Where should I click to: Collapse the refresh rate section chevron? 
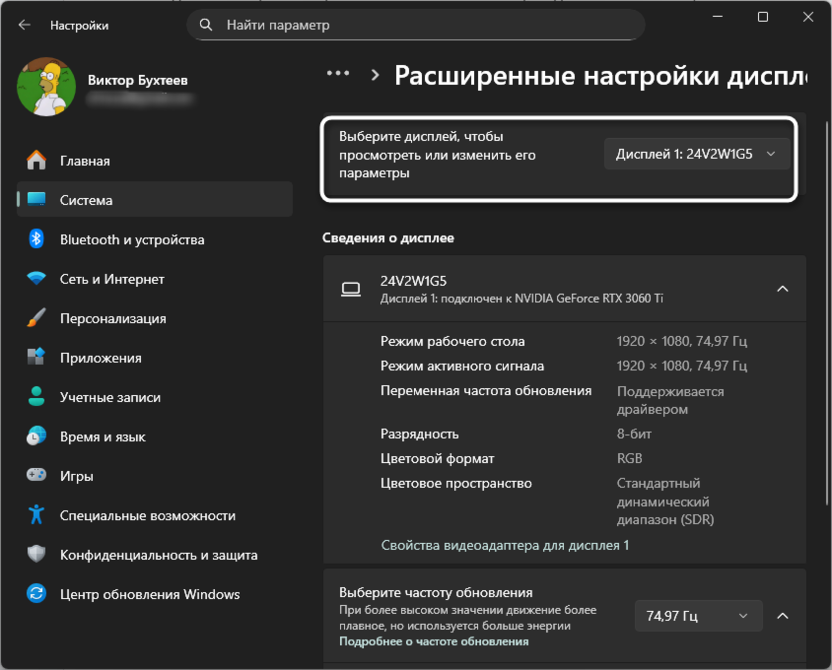click(782, 616)
